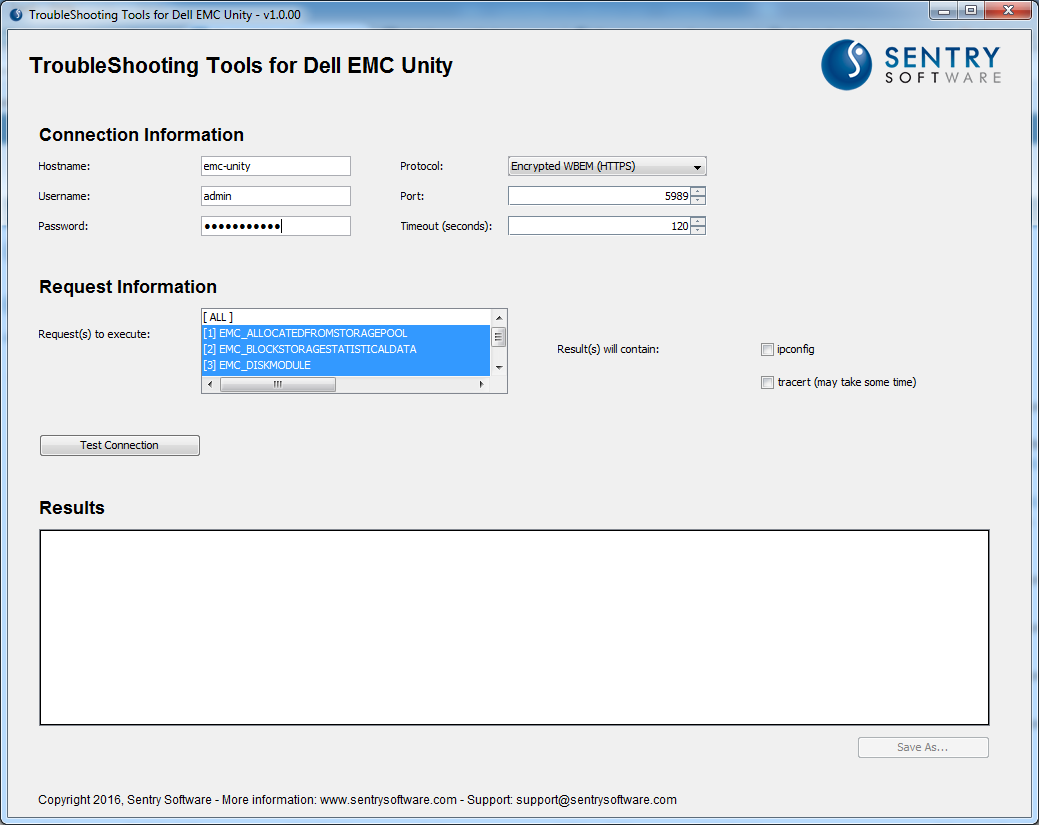Viewport: 1039px width, 825px height.
Task: Click the app icon in title bar
Action: pos(16,15)
